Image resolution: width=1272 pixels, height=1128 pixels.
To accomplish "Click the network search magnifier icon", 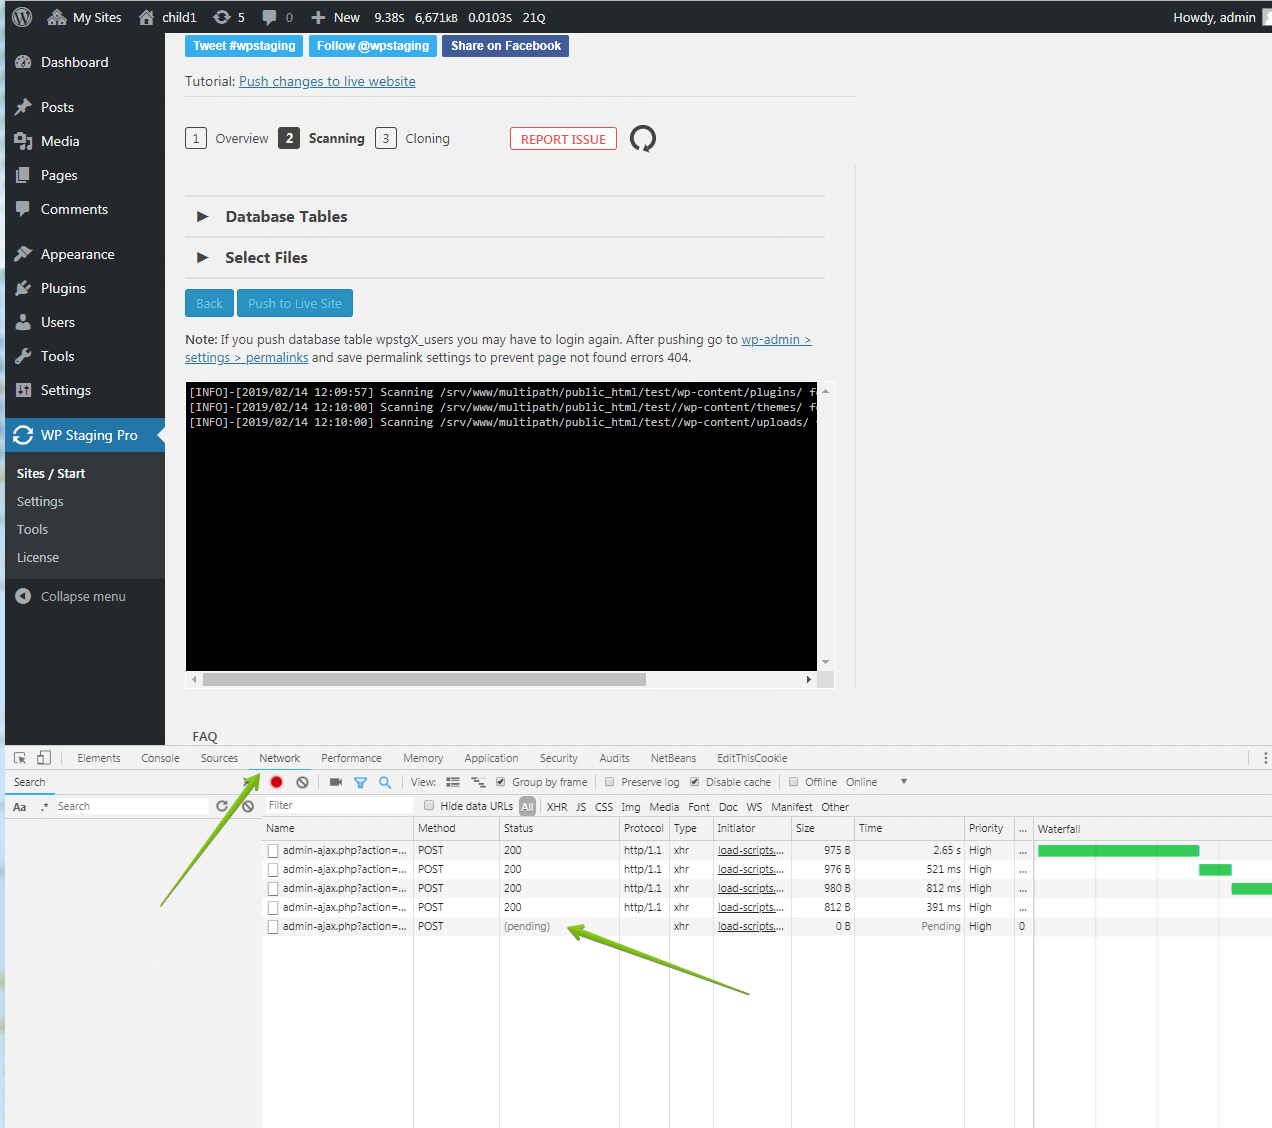I will pyautogui.click(x=385, y=782).
